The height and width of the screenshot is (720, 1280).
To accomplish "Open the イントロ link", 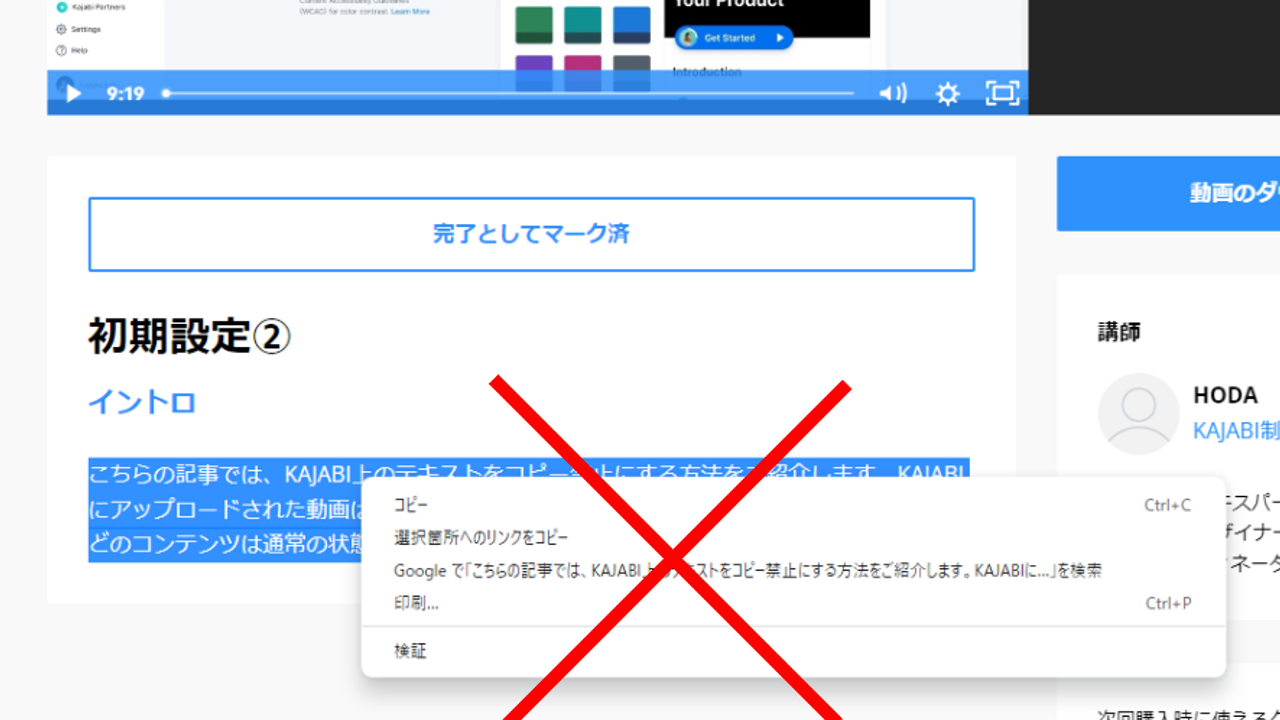I will pos(142,403).
